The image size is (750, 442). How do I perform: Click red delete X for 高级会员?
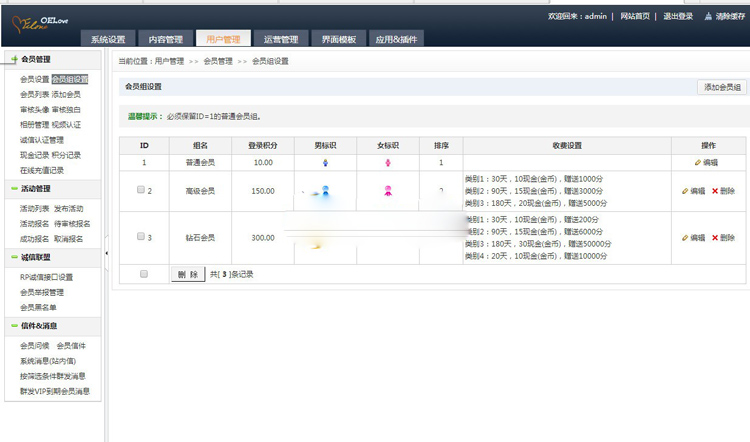click(x=715, y=190)
